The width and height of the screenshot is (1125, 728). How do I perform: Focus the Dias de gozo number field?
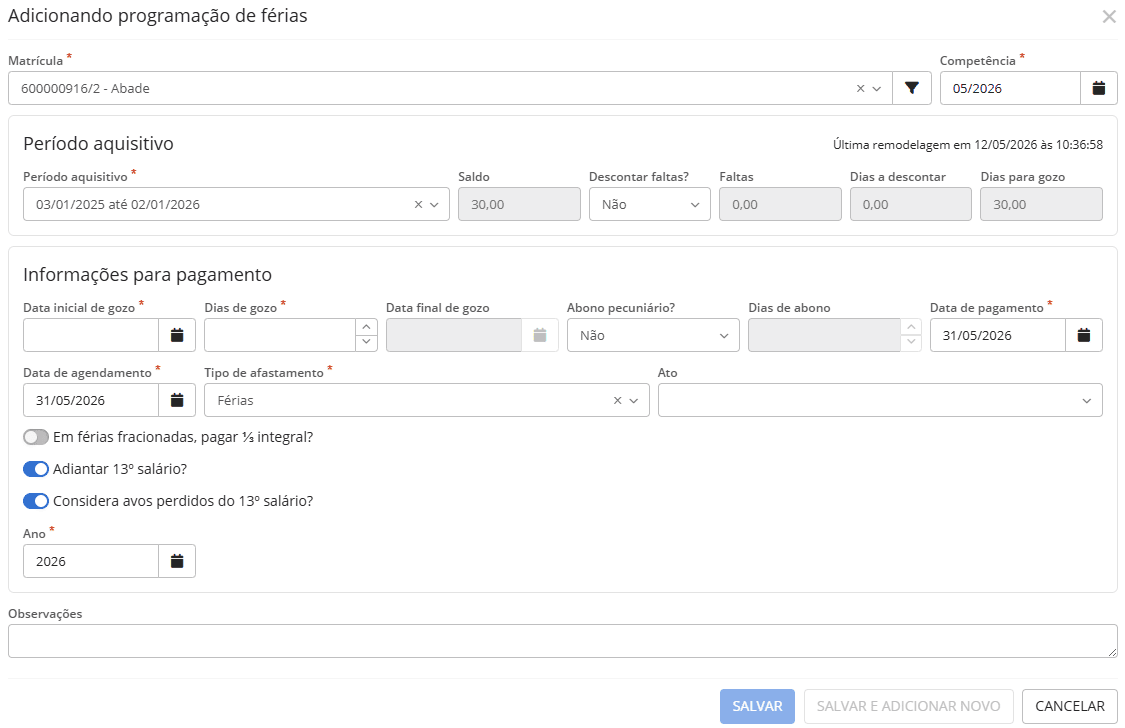(280, 335)
